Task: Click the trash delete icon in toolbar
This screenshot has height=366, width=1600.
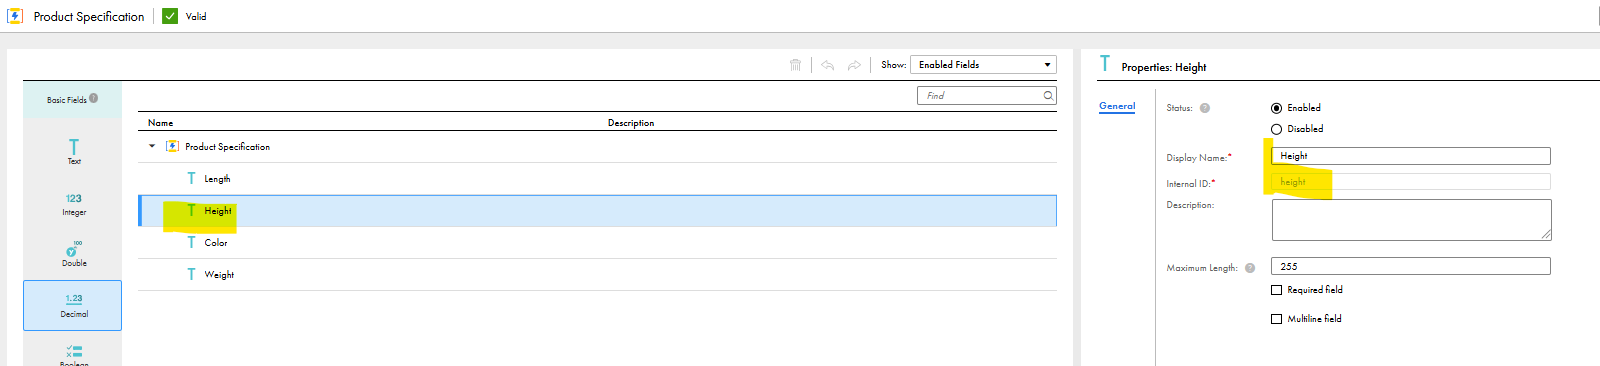Action: [x=796, y=65]
